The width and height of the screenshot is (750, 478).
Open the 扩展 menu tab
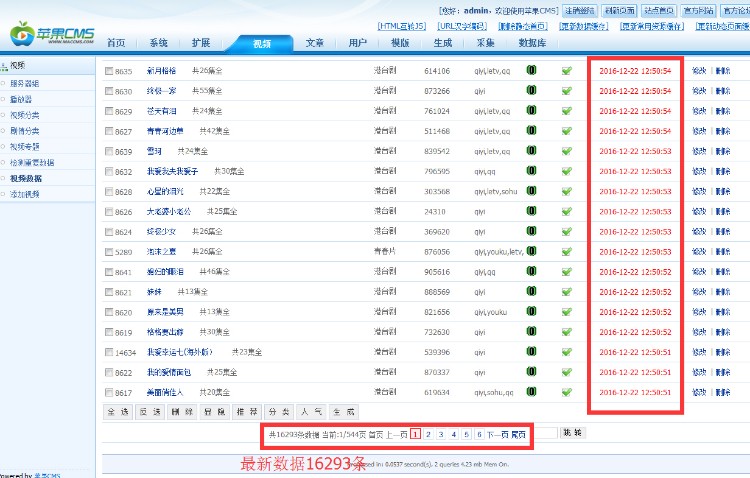[201, 43]
